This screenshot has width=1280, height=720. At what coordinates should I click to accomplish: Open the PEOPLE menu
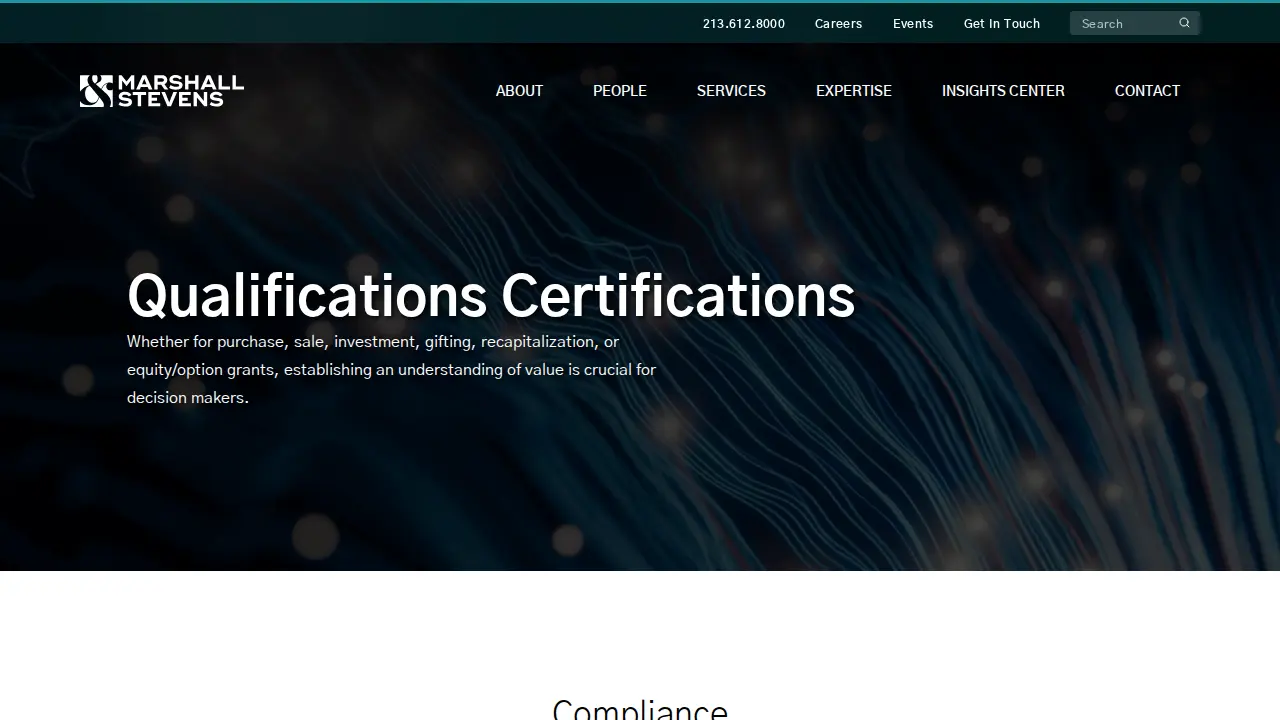point(620,91)
